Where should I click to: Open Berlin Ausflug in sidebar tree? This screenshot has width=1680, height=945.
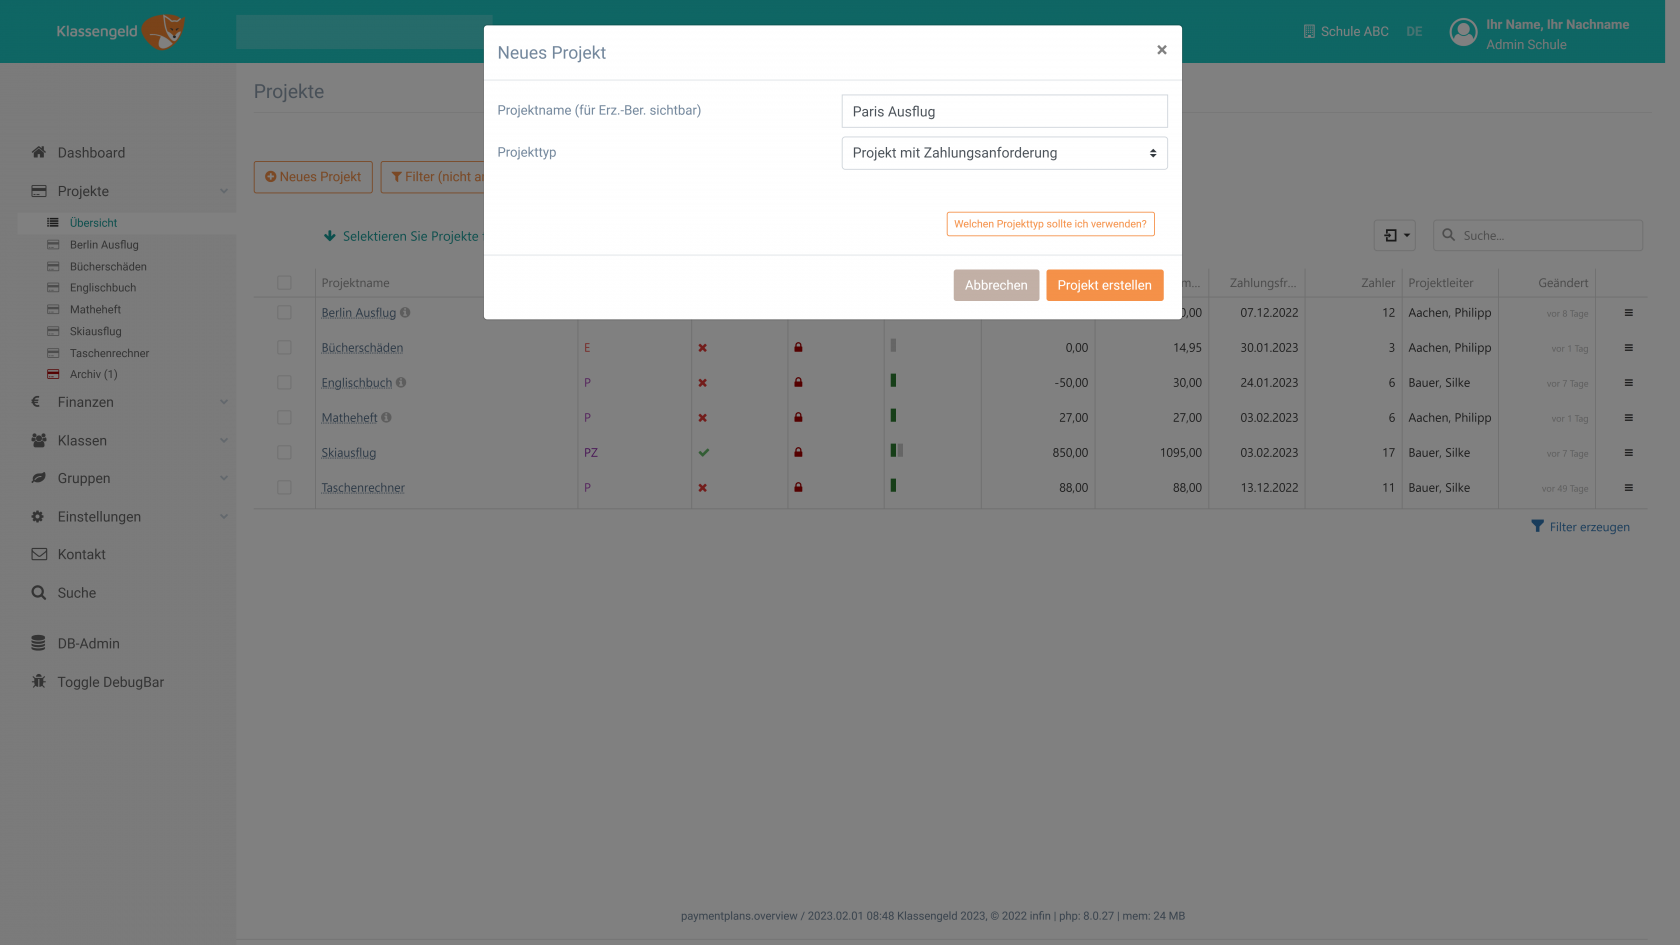click(104, 245)
